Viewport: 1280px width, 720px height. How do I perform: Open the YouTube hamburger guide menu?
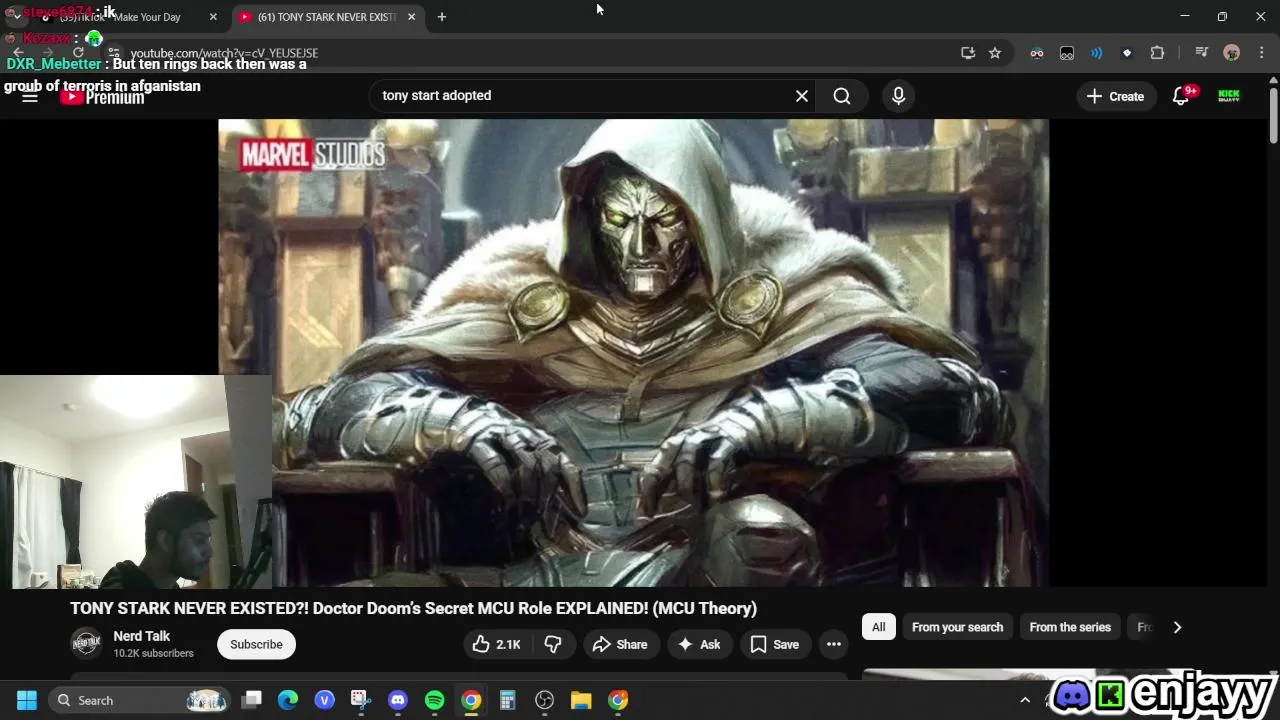pos(30,96)
